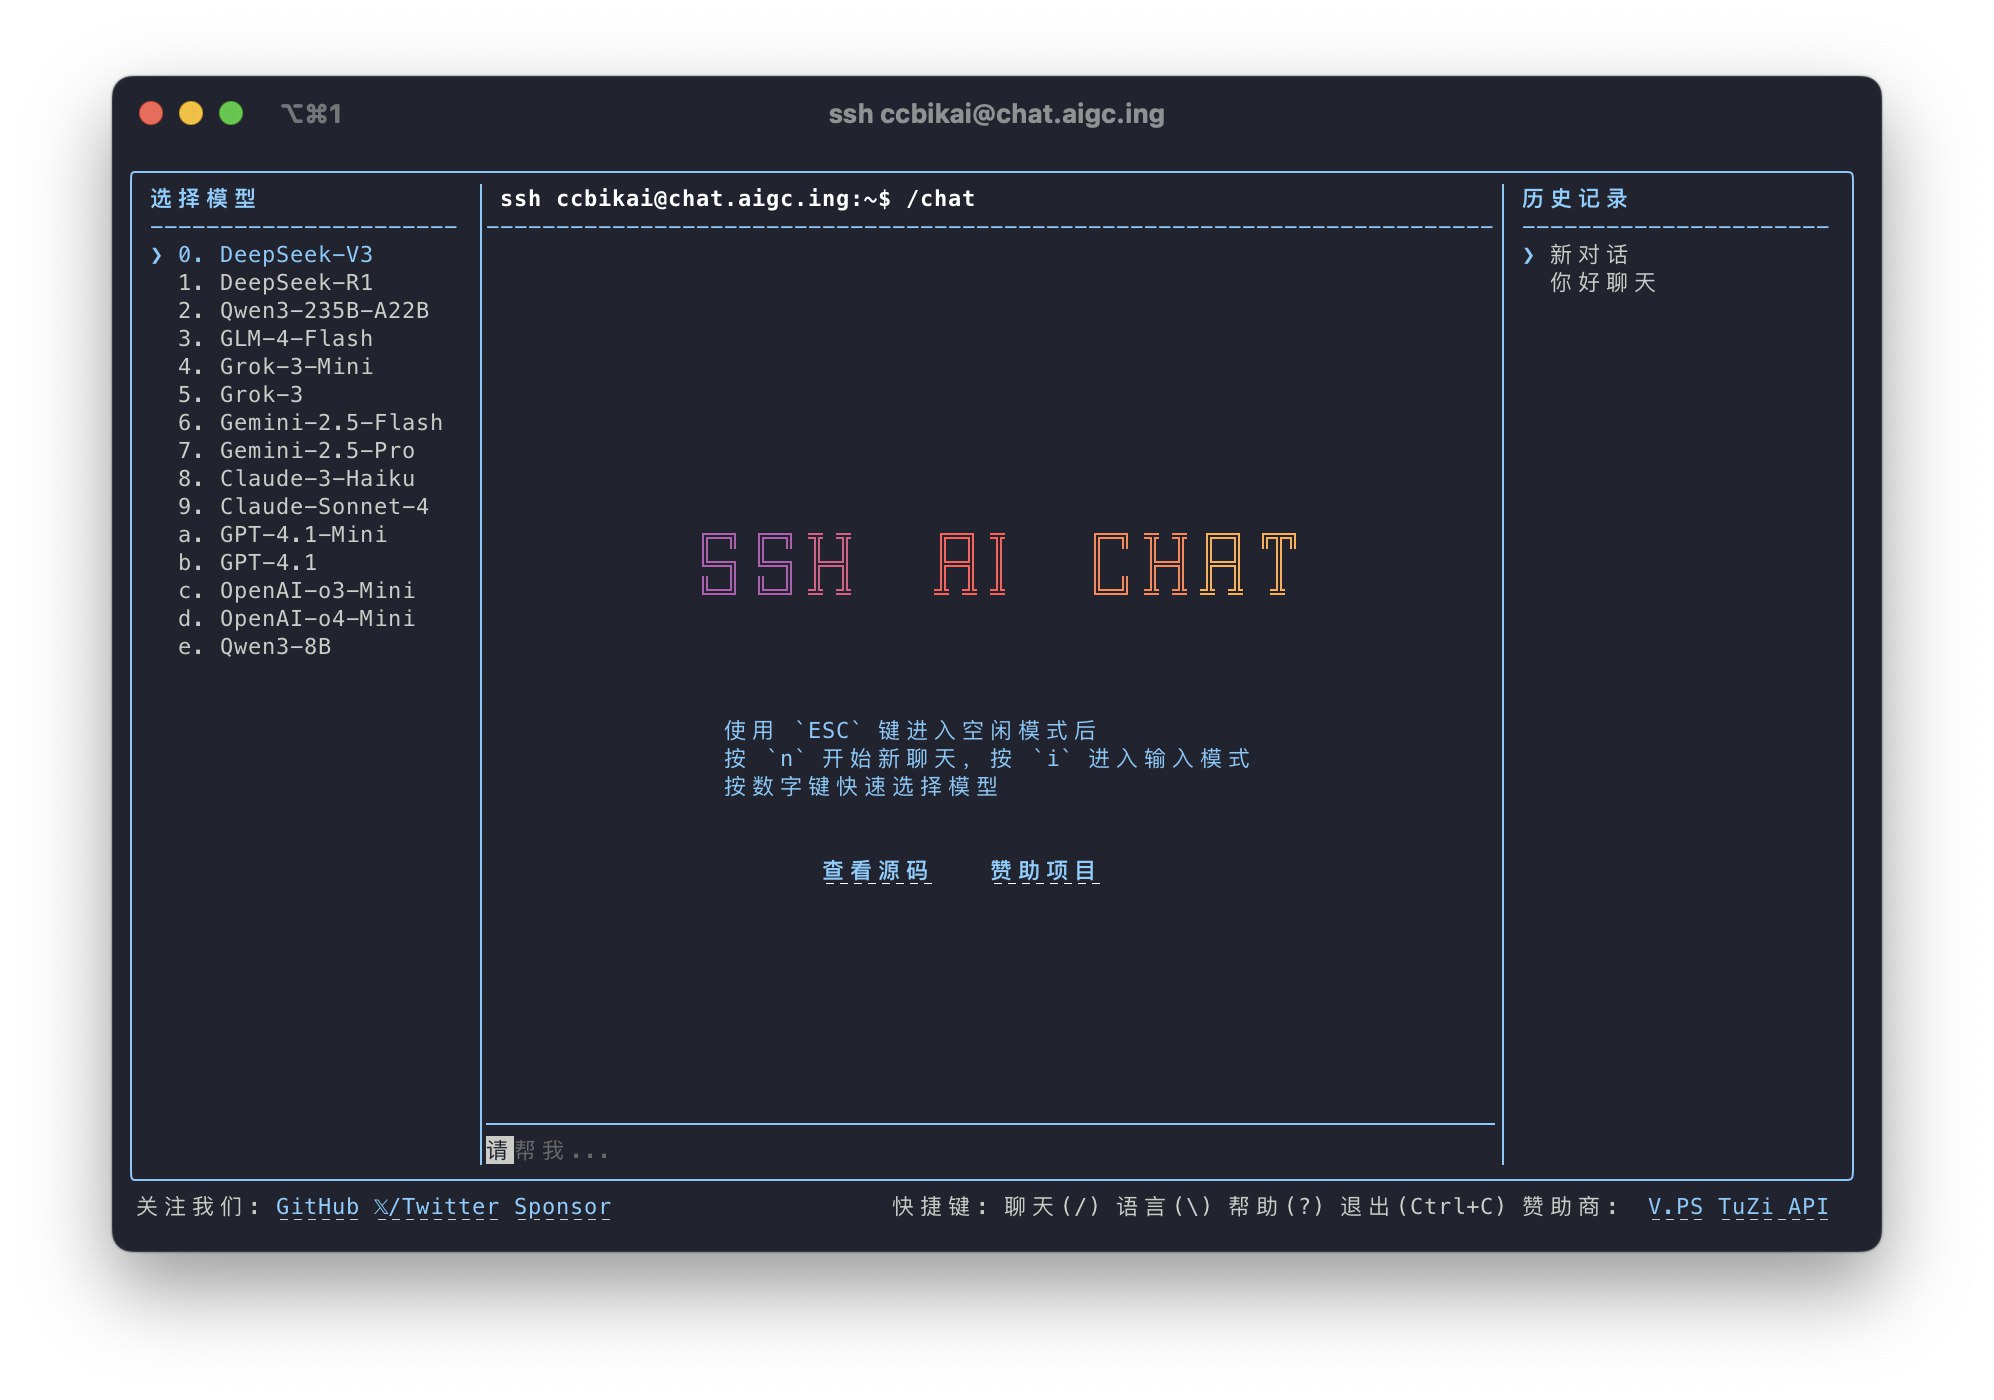This screenshot has width=1994, height=1400.
Task: Visit the TuZi API sponsor link
Action: (1772, 1207)
